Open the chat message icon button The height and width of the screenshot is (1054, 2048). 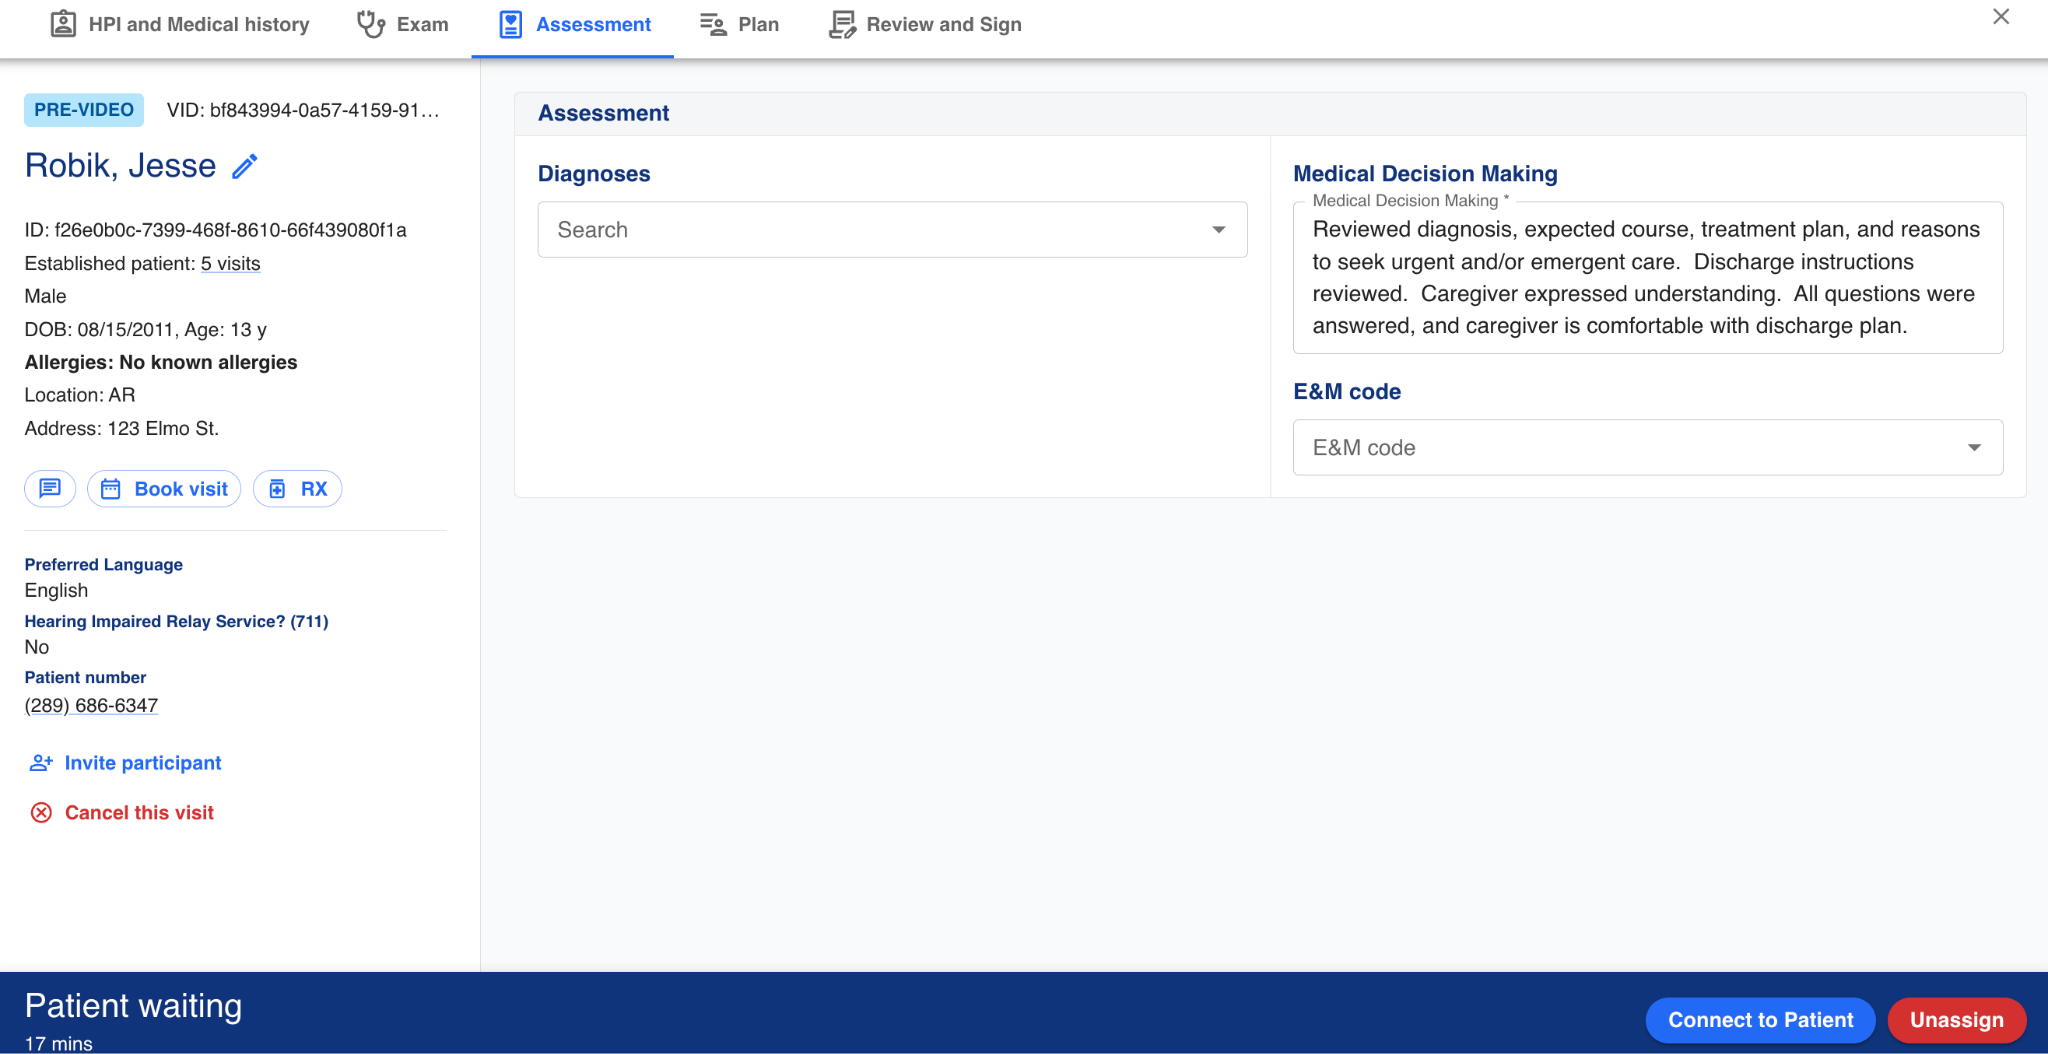[x=50, y=488]
